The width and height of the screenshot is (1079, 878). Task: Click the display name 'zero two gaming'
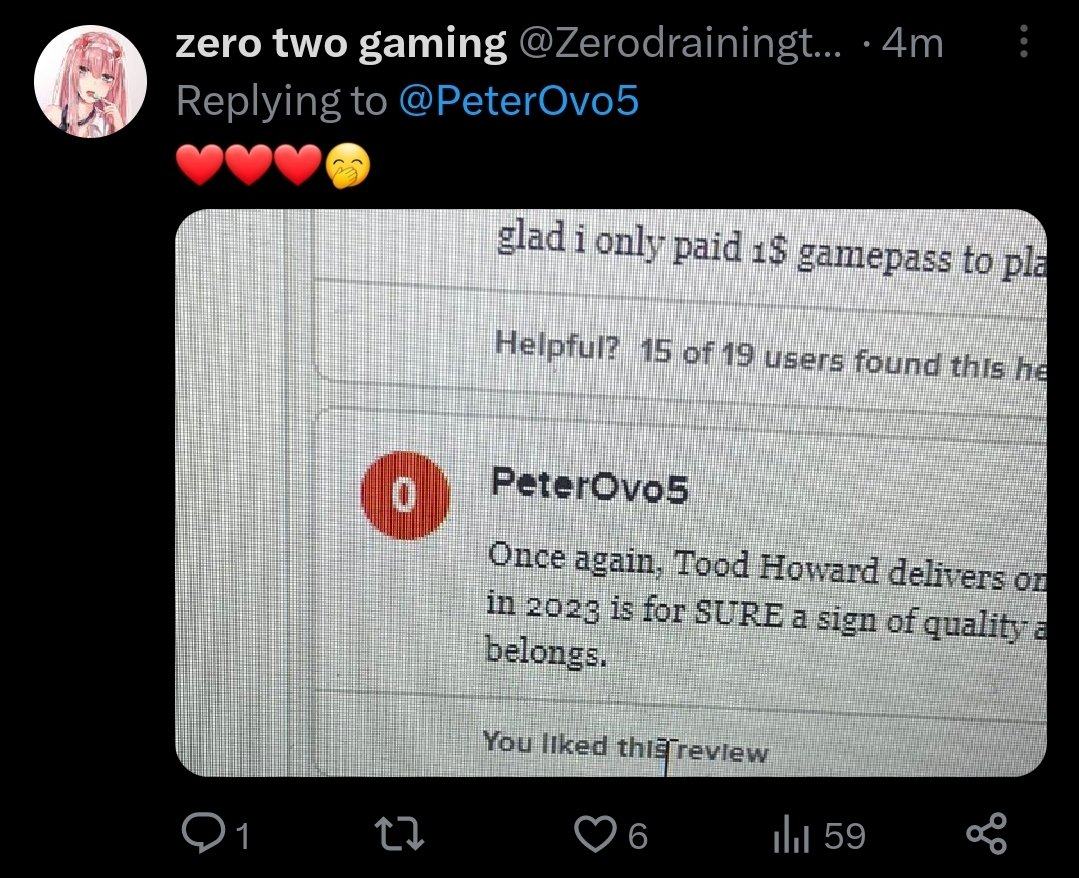pyautogui.click(x=341, y=43)
